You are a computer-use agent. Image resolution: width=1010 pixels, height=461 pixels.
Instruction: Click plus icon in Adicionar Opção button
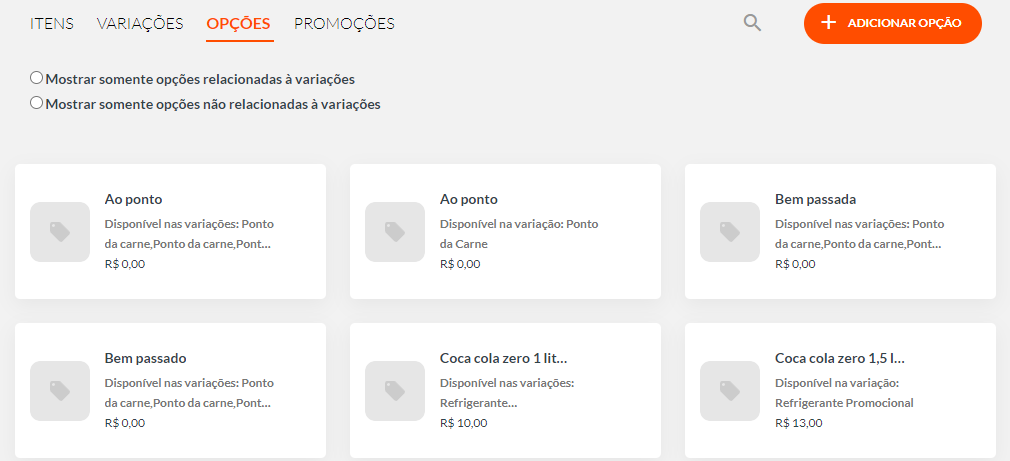point(828,23)
